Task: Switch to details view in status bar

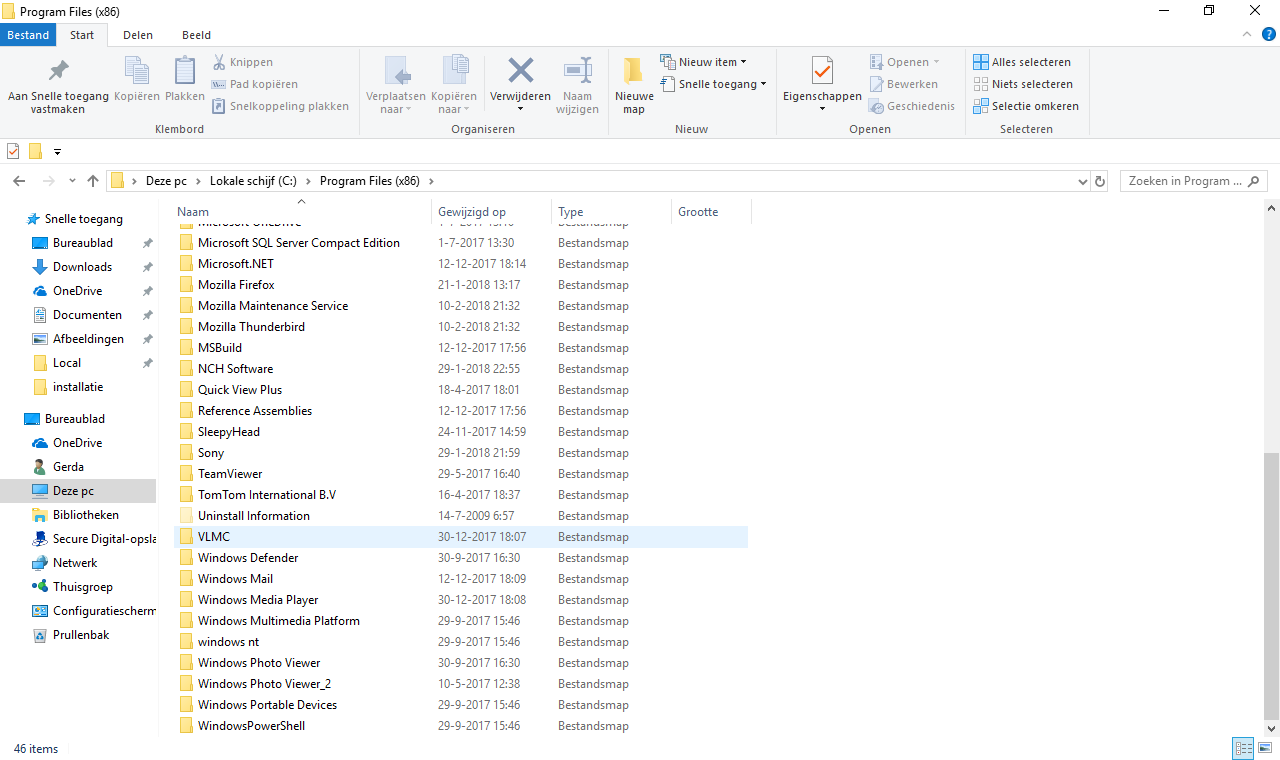Action: [1243, 749]
